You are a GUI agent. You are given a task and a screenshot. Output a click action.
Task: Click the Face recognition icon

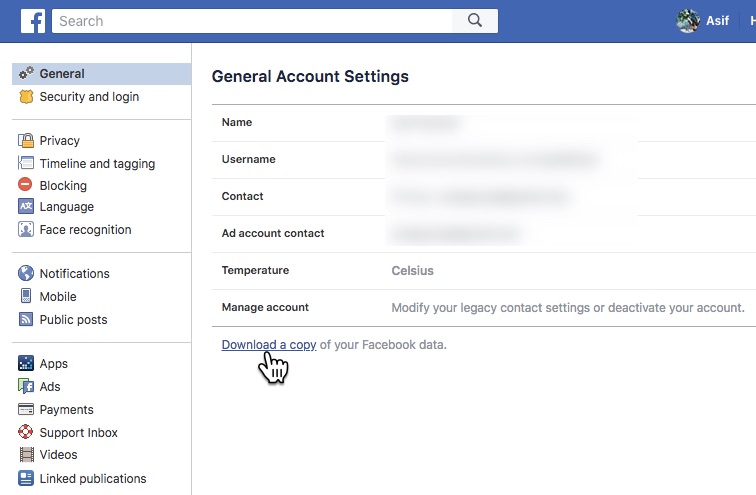click(26, 229)
